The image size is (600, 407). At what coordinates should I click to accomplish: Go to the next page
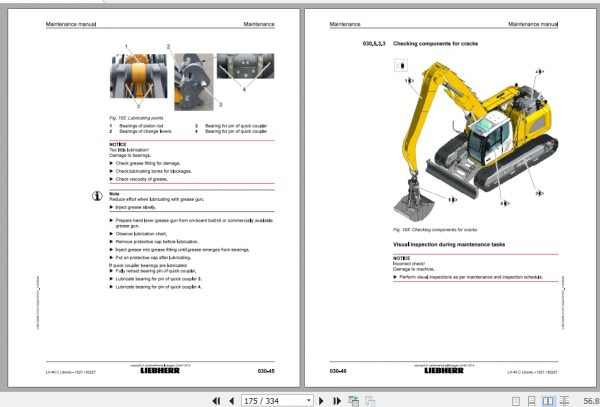coord(321,400)
